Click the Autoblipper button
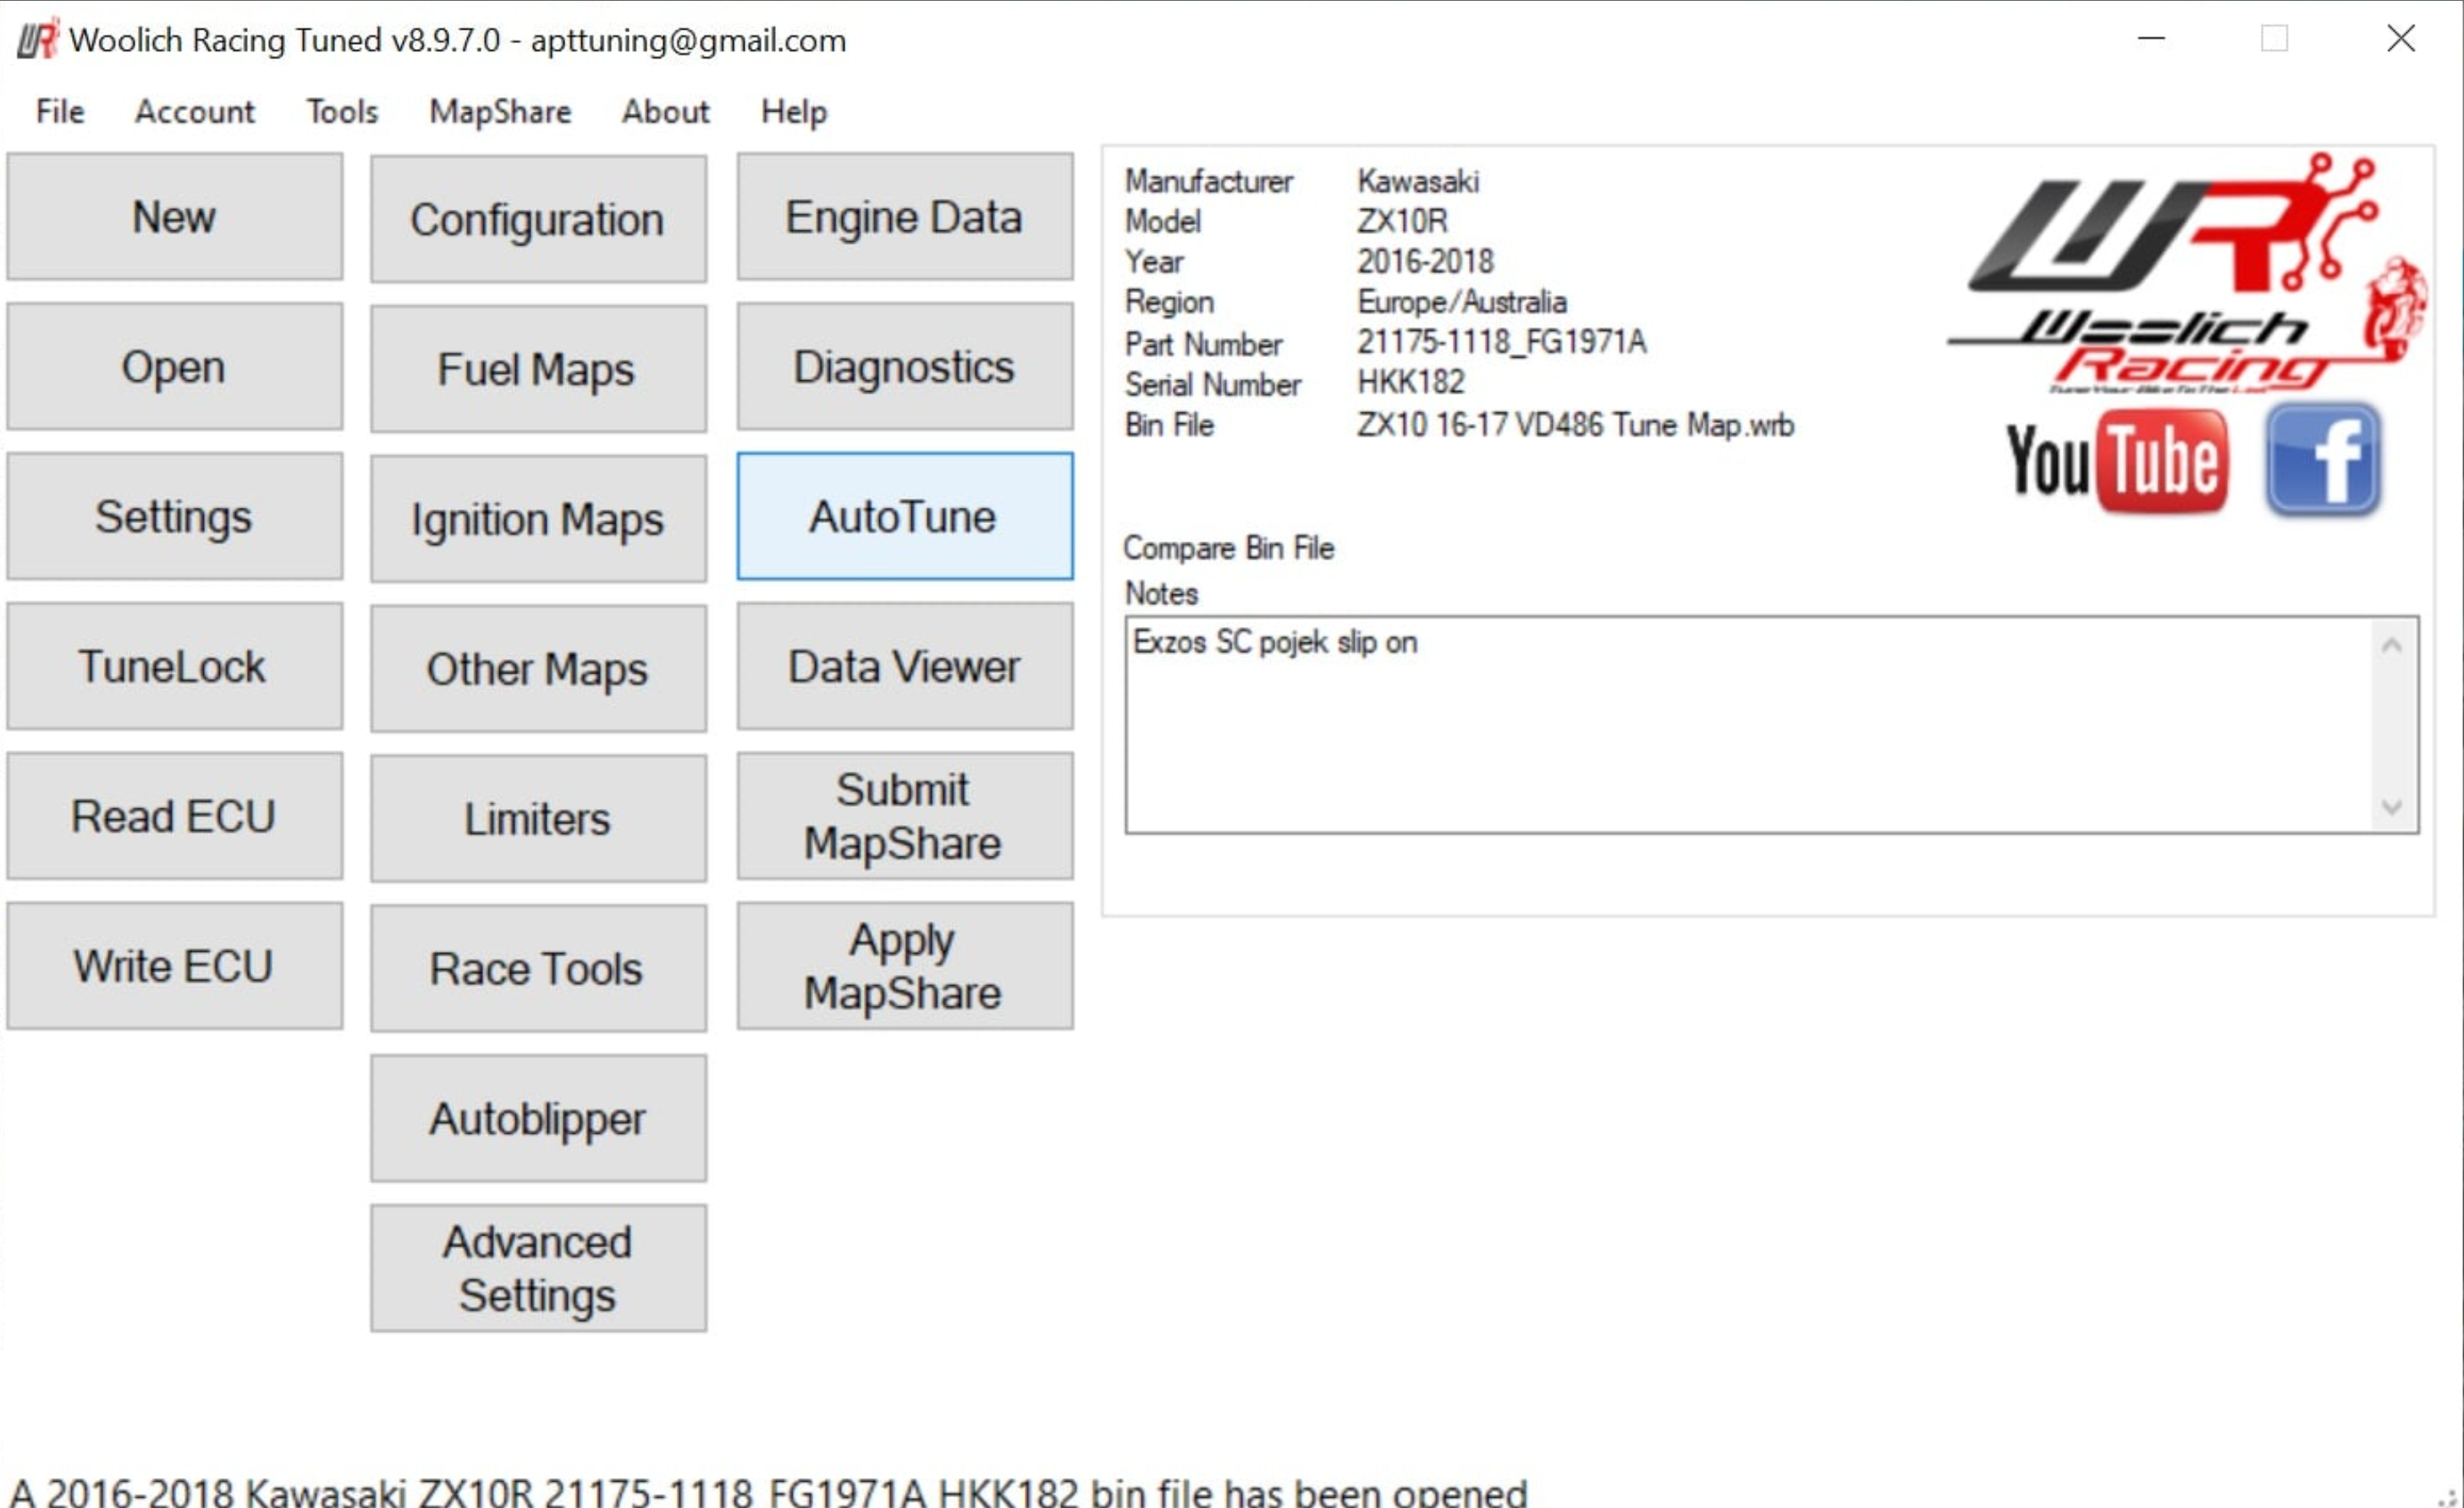 pyautogui.click(x=538, y=1118)
